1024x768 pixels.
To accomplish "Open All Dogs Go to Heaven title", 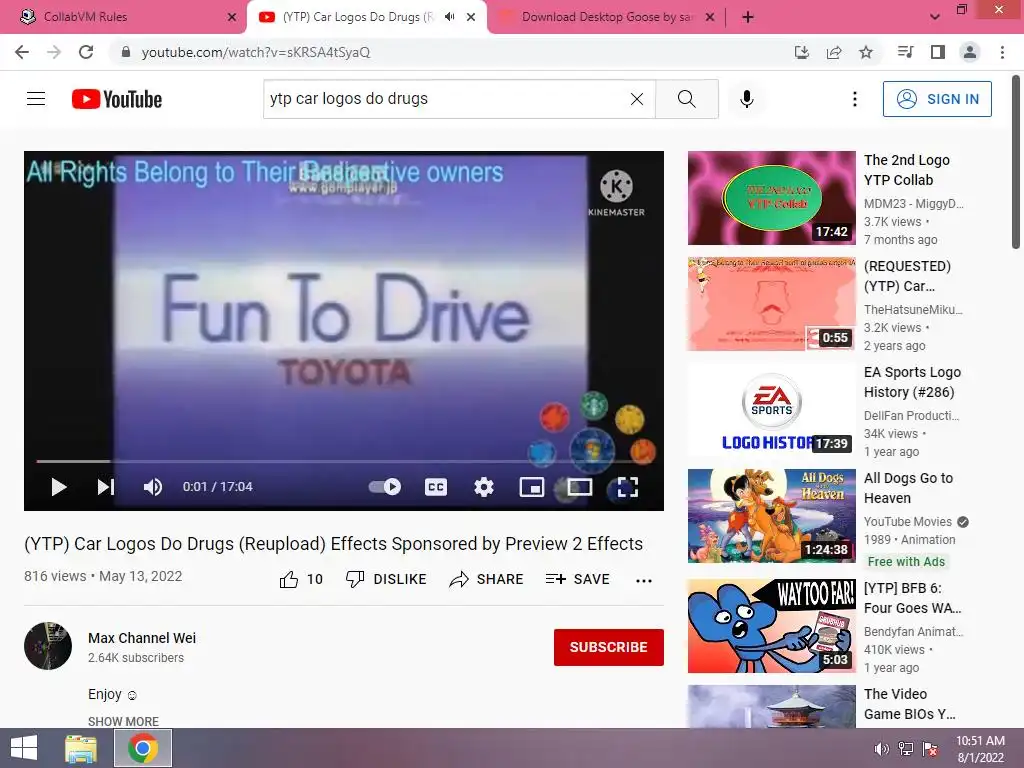I will point(908,488).
